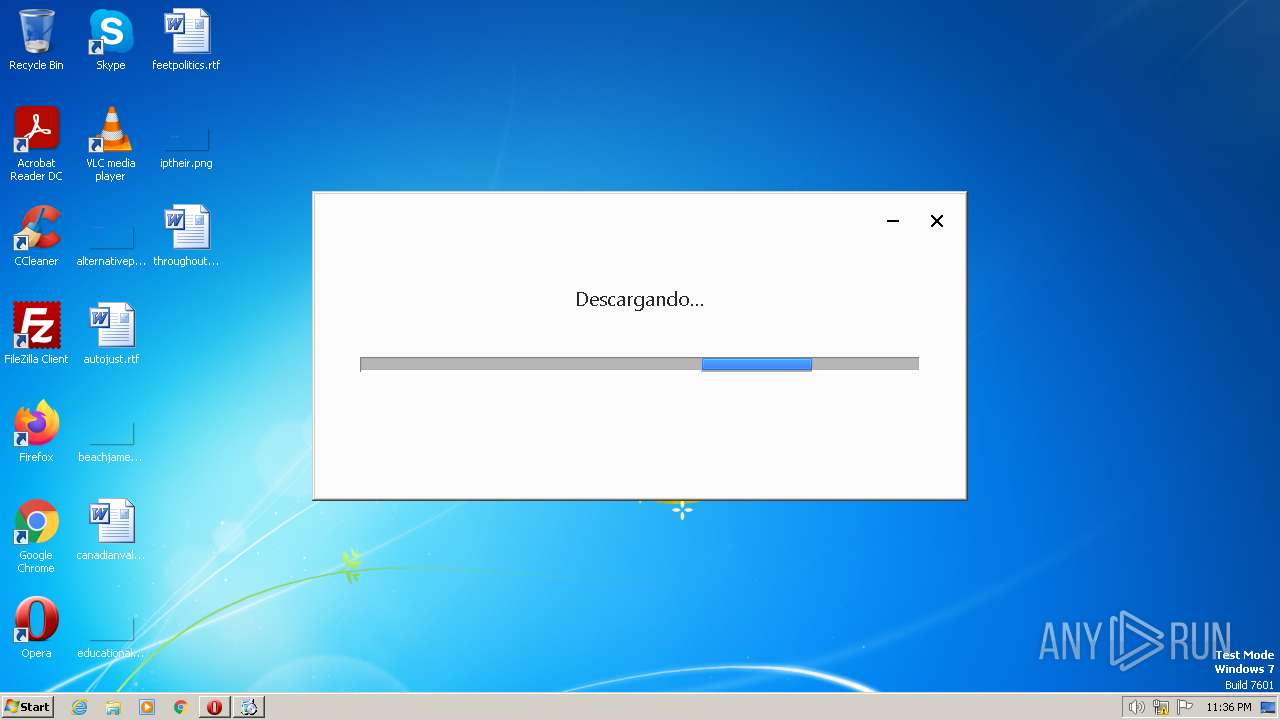Viewport: 1280px width, 720px height.
Task: Click the Start button
Action: (x=27, y=707)
